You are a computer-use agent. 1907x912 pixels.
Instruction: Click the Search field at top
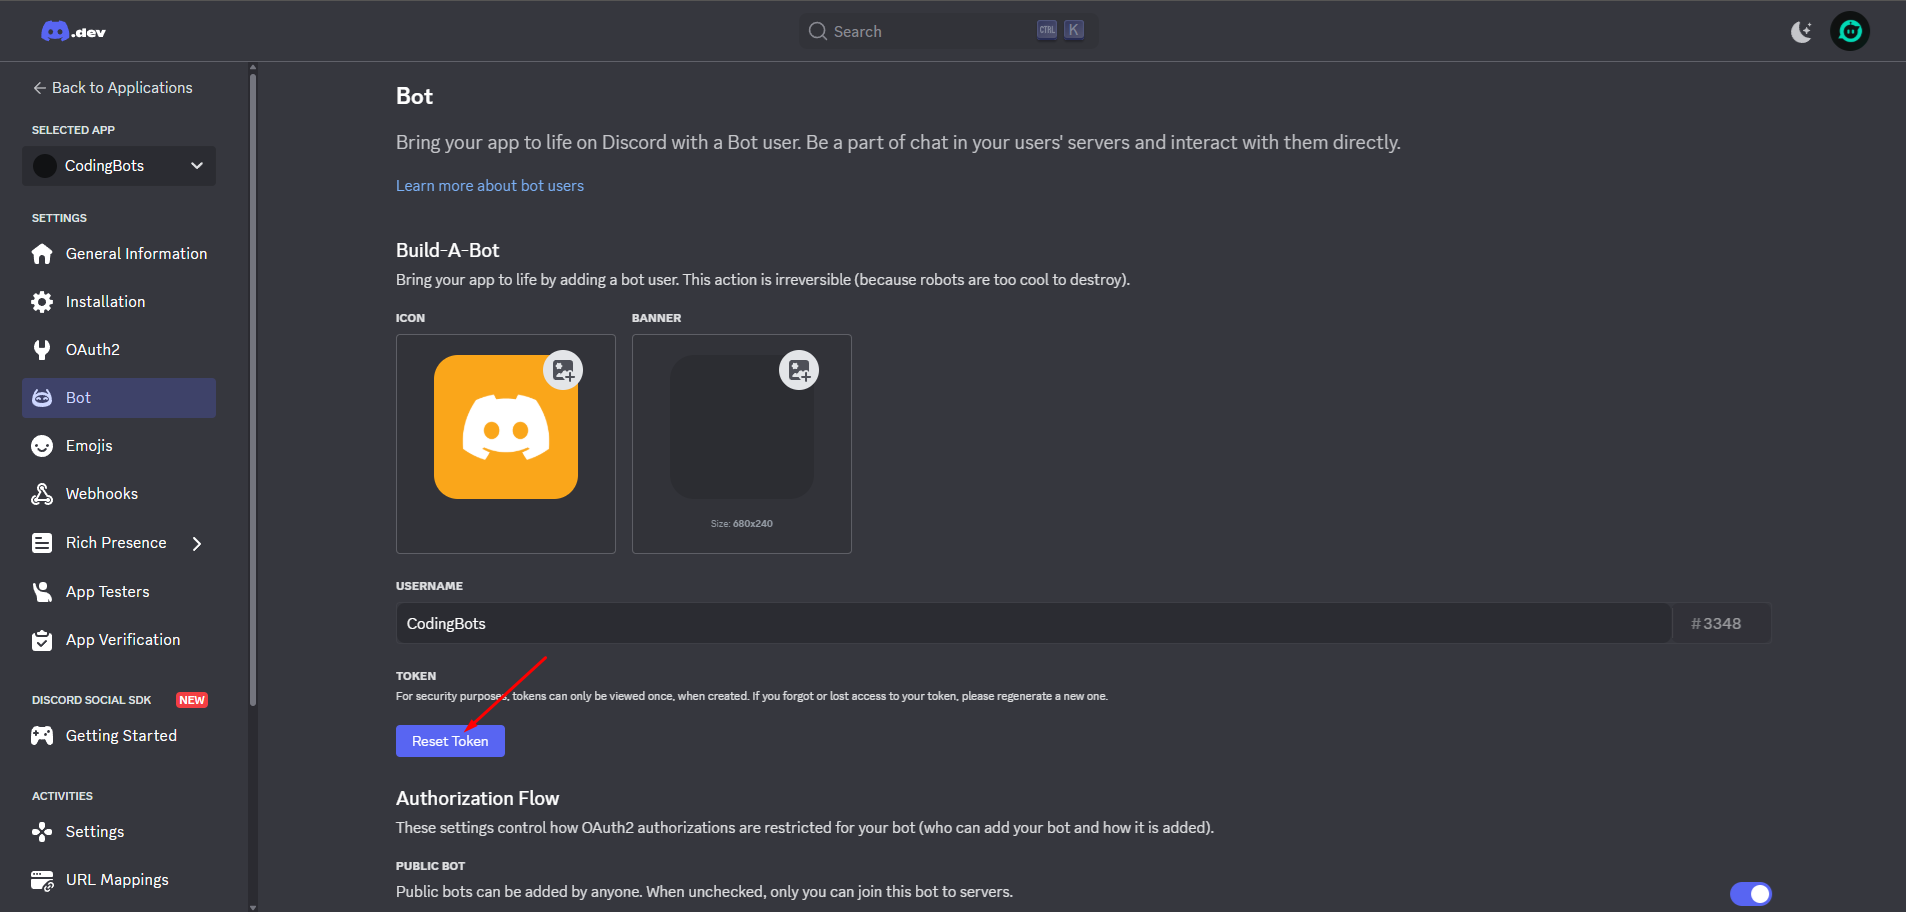(948, 31)
